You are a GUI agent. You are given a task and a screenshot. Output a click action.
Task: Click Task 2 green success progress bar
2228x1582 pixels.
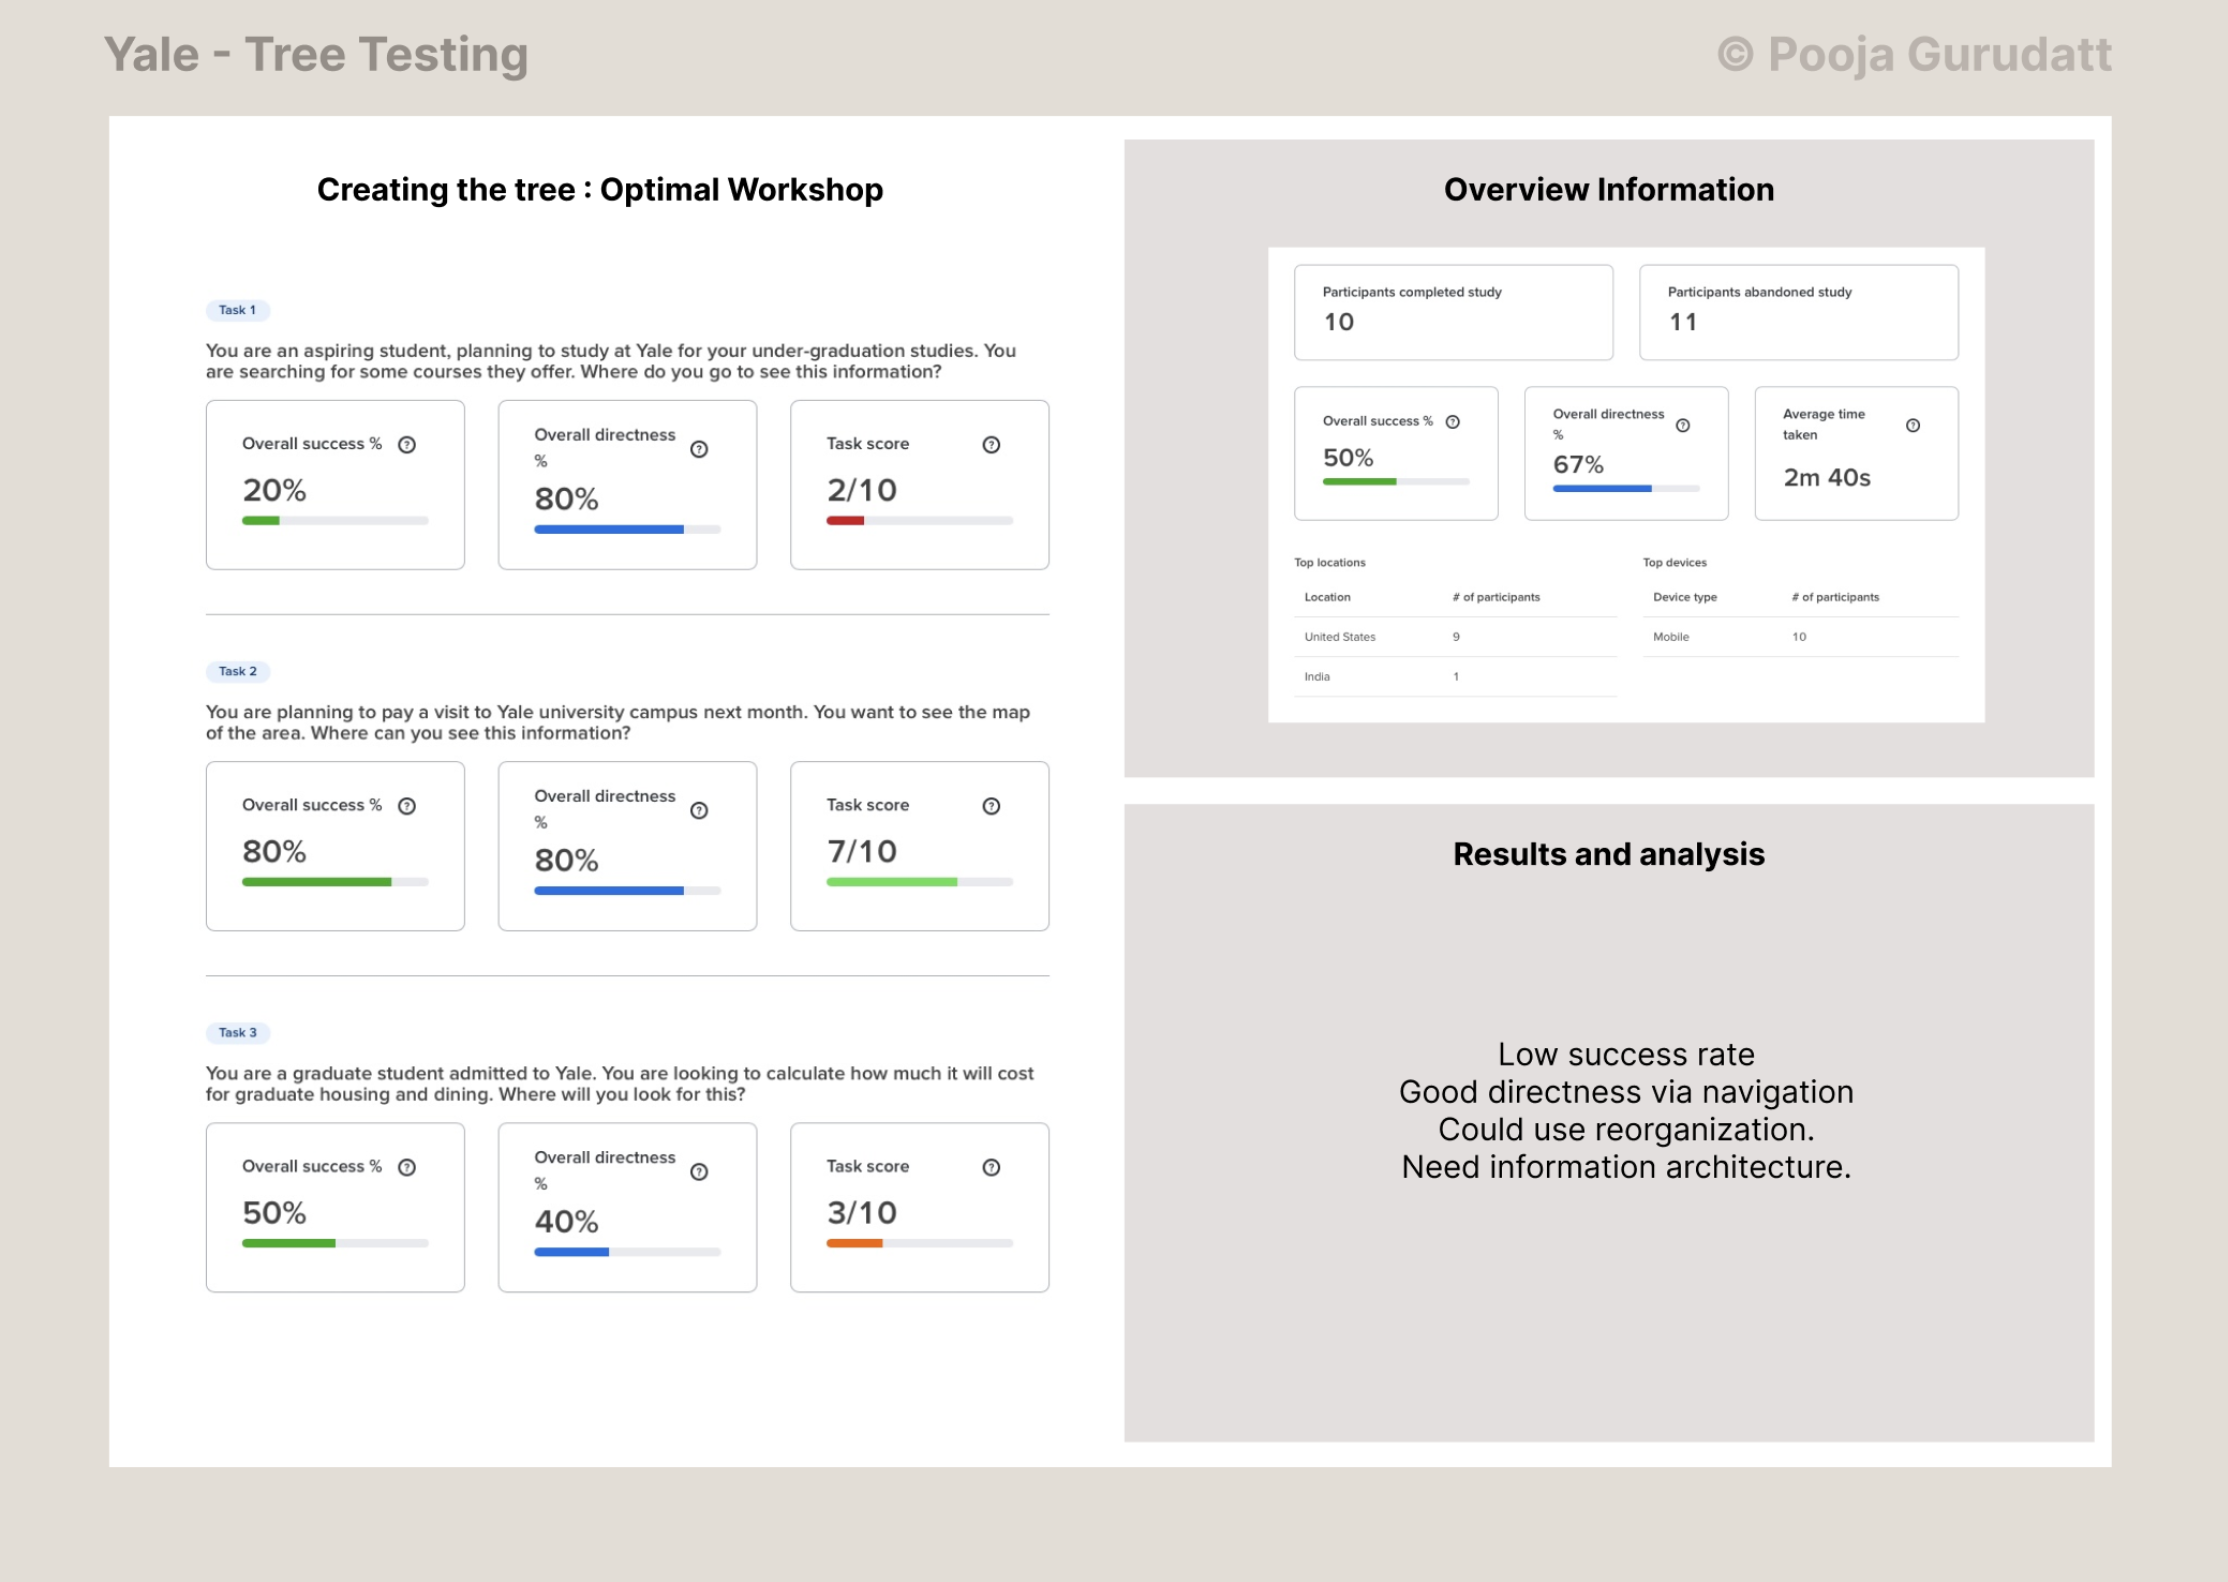[316, 882]
